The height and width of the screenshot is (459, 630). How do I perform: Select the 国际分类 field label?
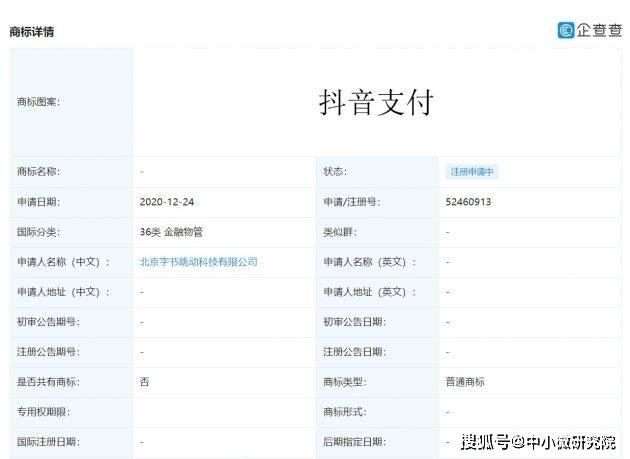coord(39,232)
